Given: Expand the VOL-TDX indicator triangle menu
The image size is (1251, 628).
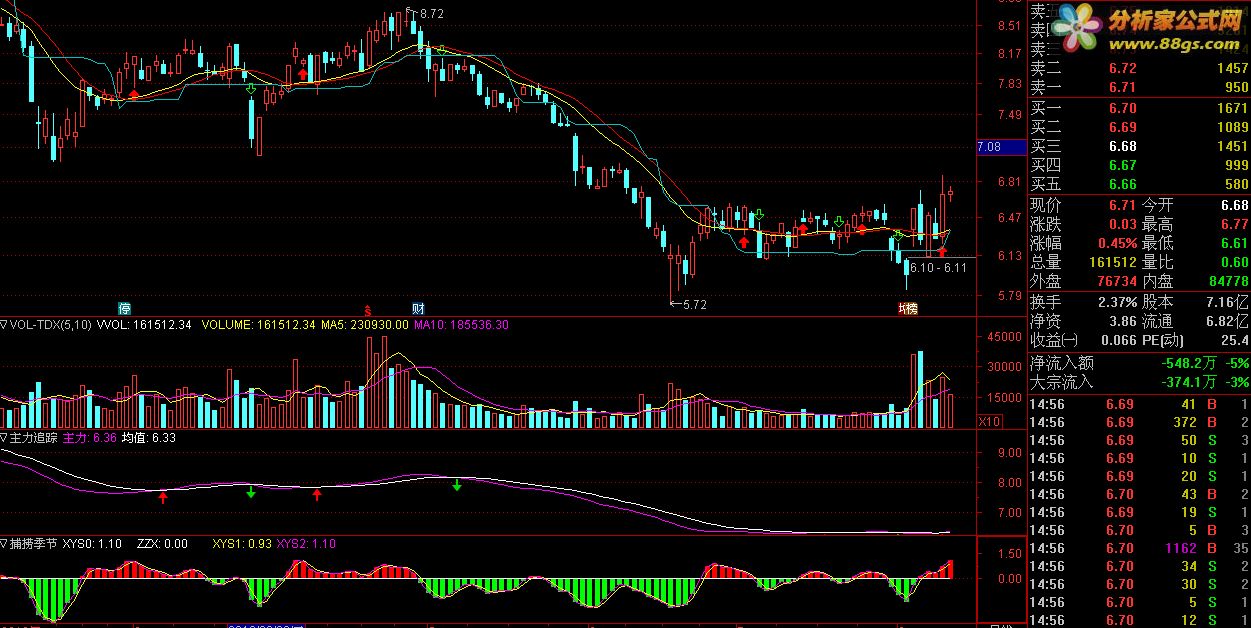Looking at the screenshot, I should pos(5,325).
